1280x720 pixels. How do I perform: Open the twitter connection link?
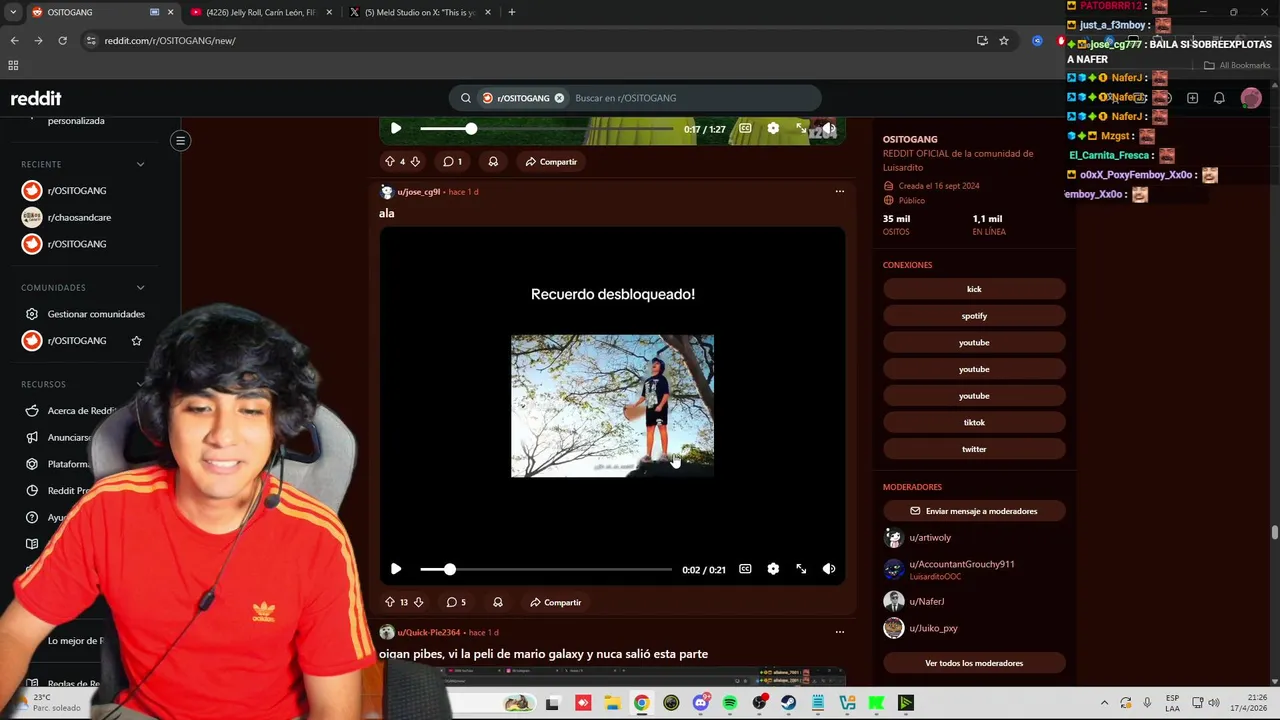pyautogui.click(x=974, y=449)
